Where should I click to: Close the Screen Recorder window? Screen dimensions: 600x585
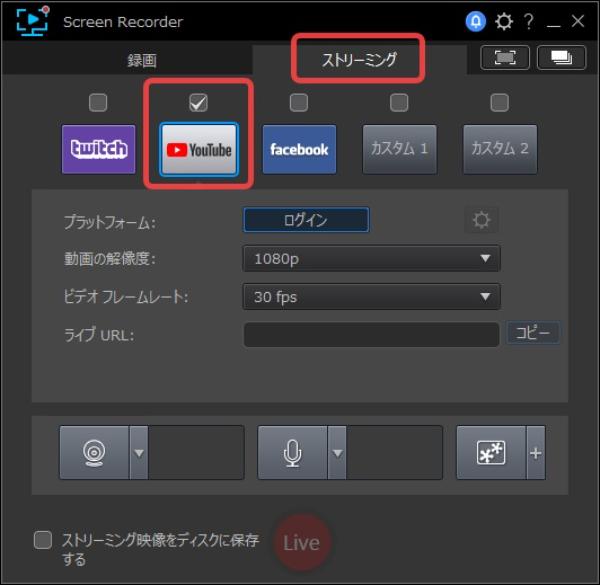578,21
